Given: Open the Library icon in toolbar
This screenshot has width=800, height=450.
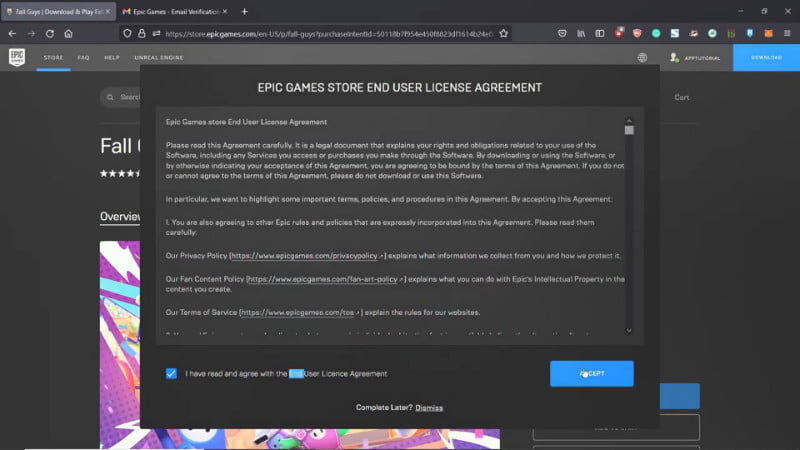Looking at the screenshot, I should pyautogui.click(x=581, y=34).
